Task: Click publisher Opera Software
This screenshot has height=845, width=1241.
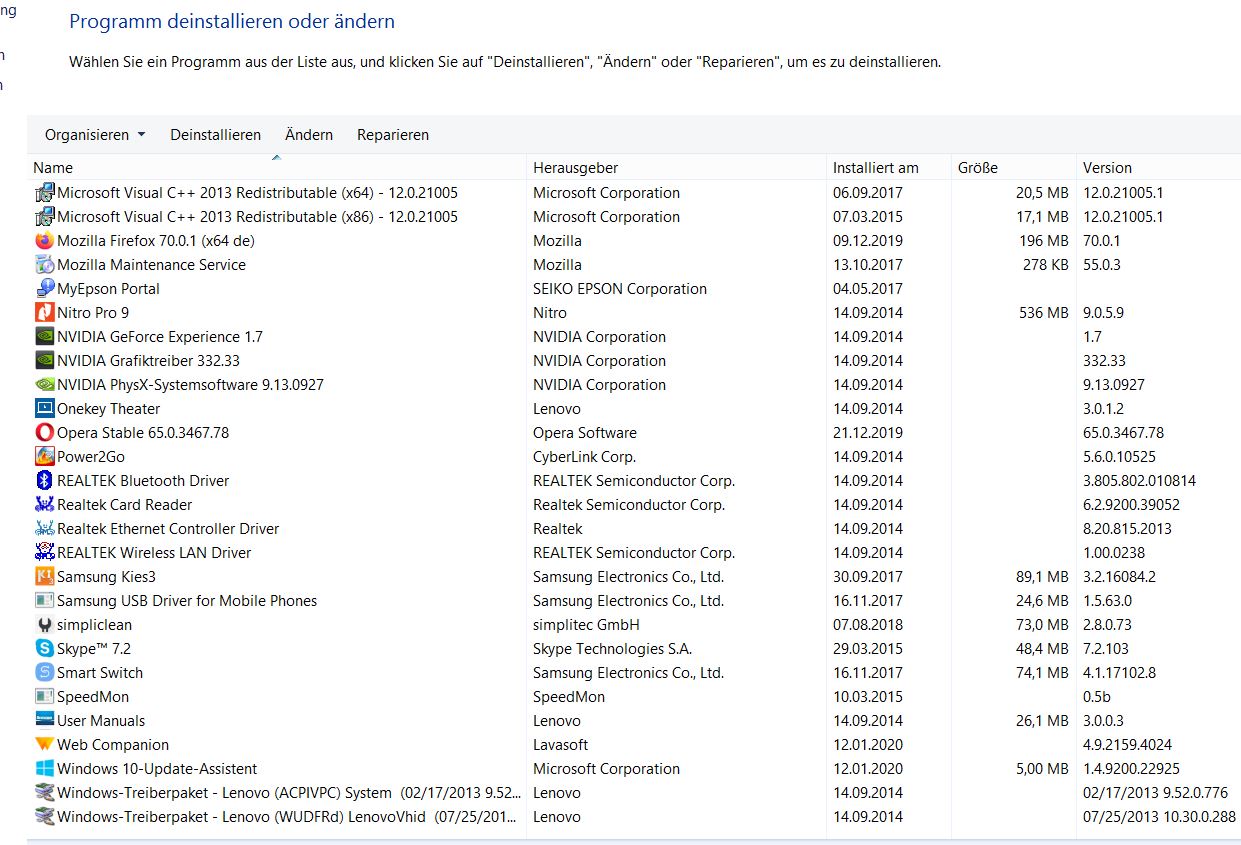Action: click(x=585, y=432)
